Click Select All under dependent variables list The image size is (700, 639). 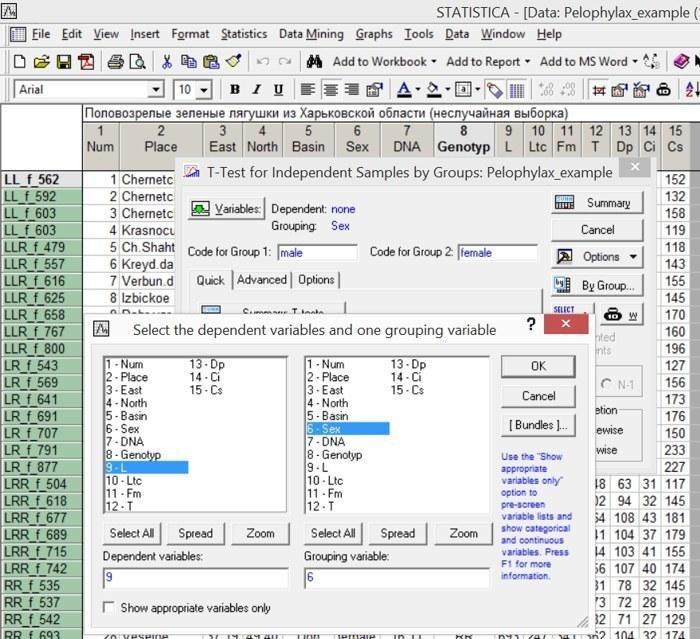(x=132, y=533)
